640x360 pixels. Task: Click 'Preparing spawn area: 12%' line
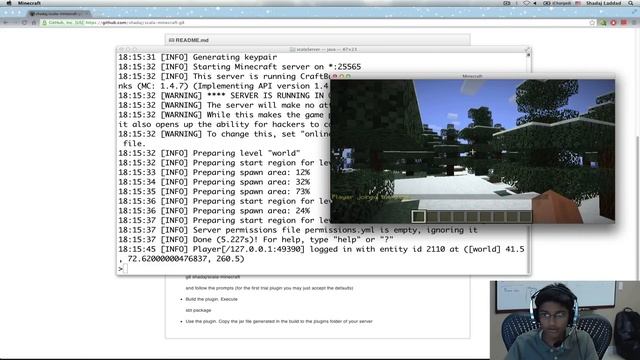(x=214, y=172)
